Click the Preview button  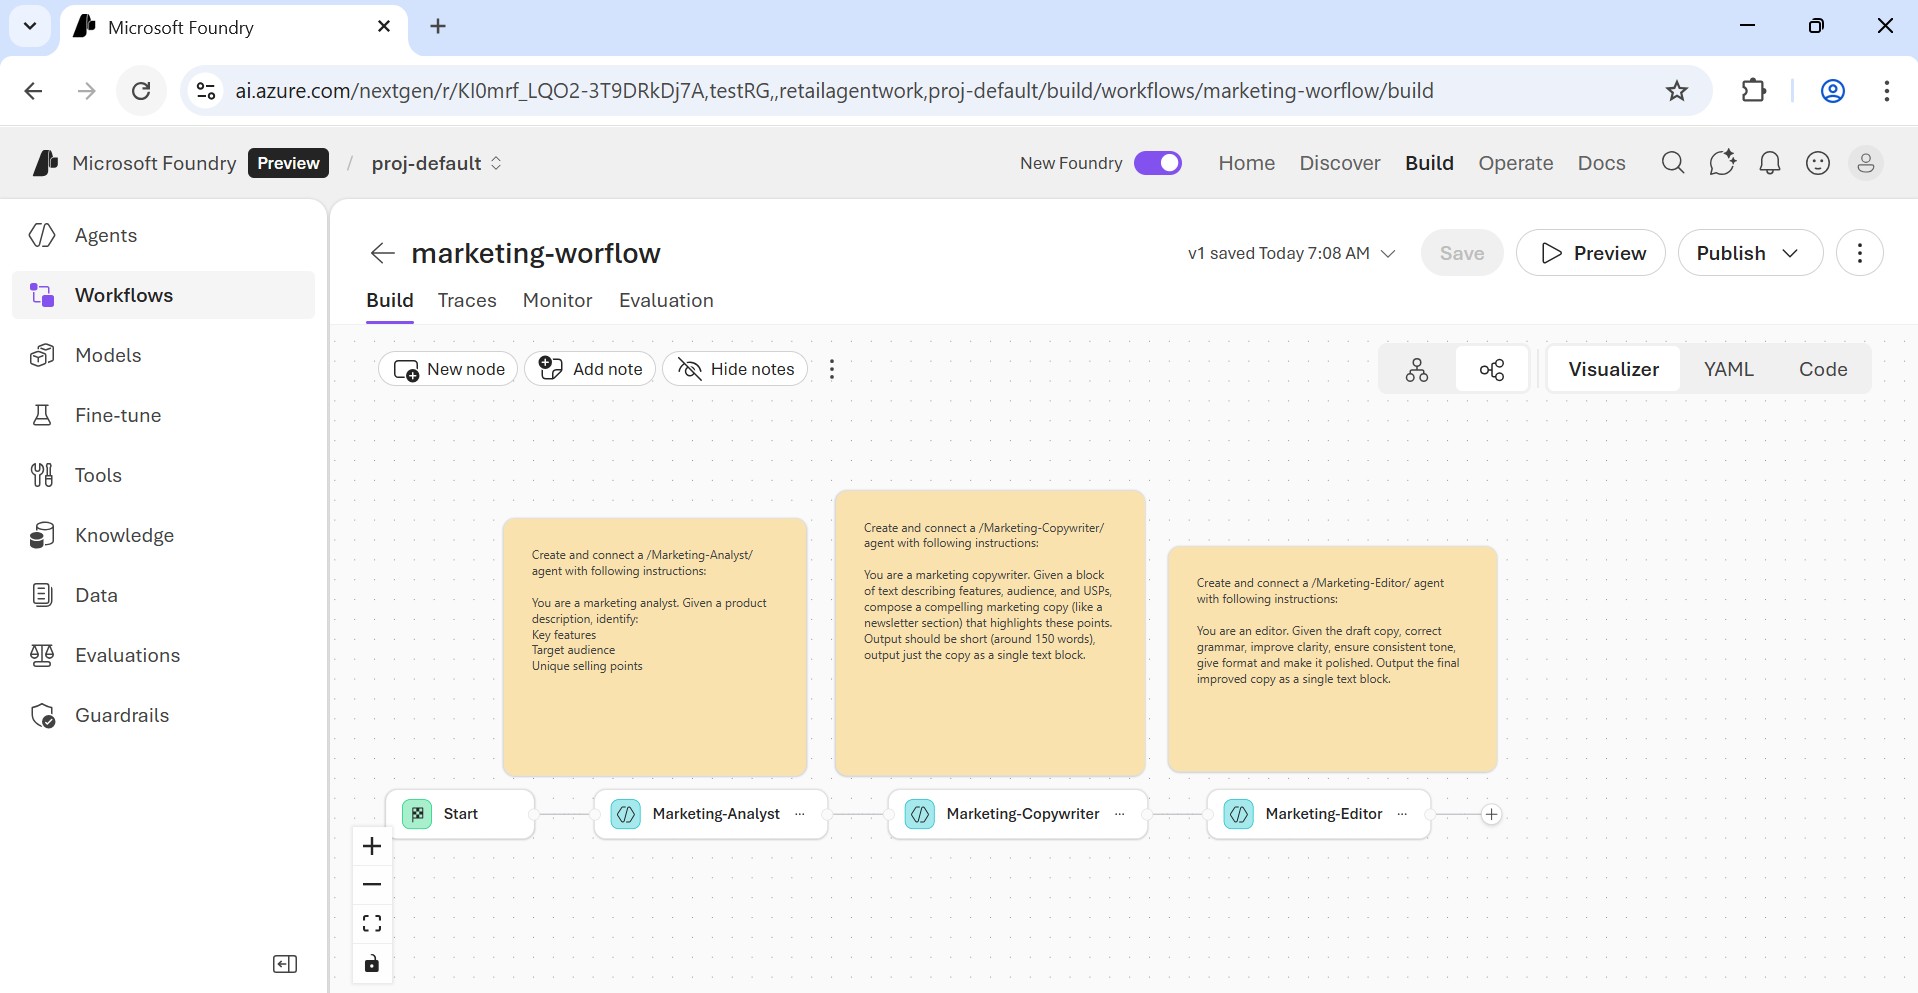pos(1591,253)
